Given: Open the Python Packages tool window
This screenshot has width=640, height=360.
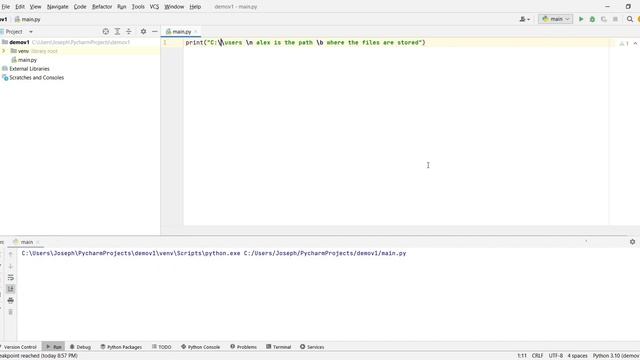Looking at the screenshot, I should click(121, 347).
